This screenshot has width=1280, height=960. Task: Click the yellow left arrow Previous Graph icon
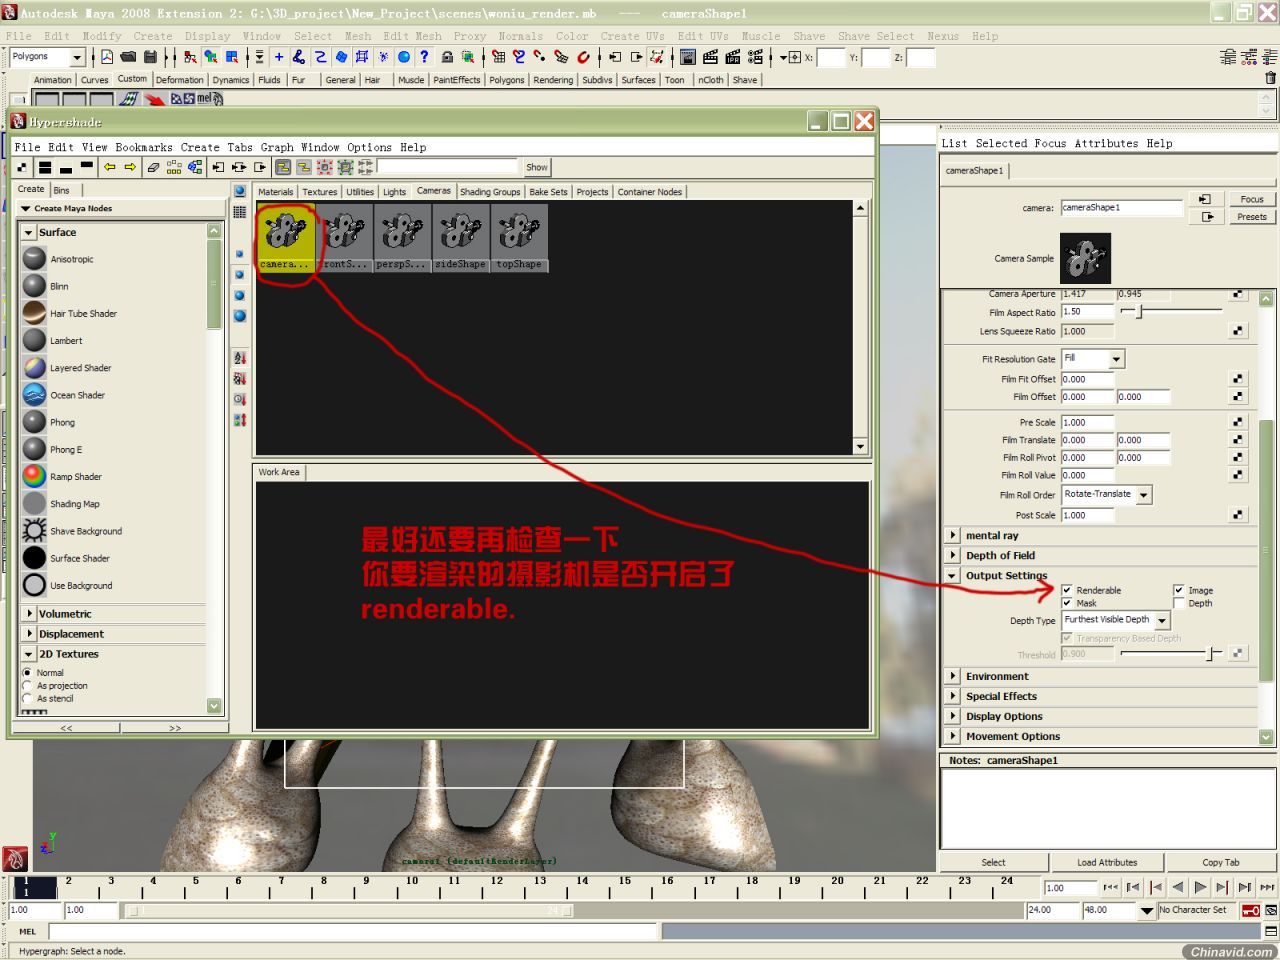point(110,167)
